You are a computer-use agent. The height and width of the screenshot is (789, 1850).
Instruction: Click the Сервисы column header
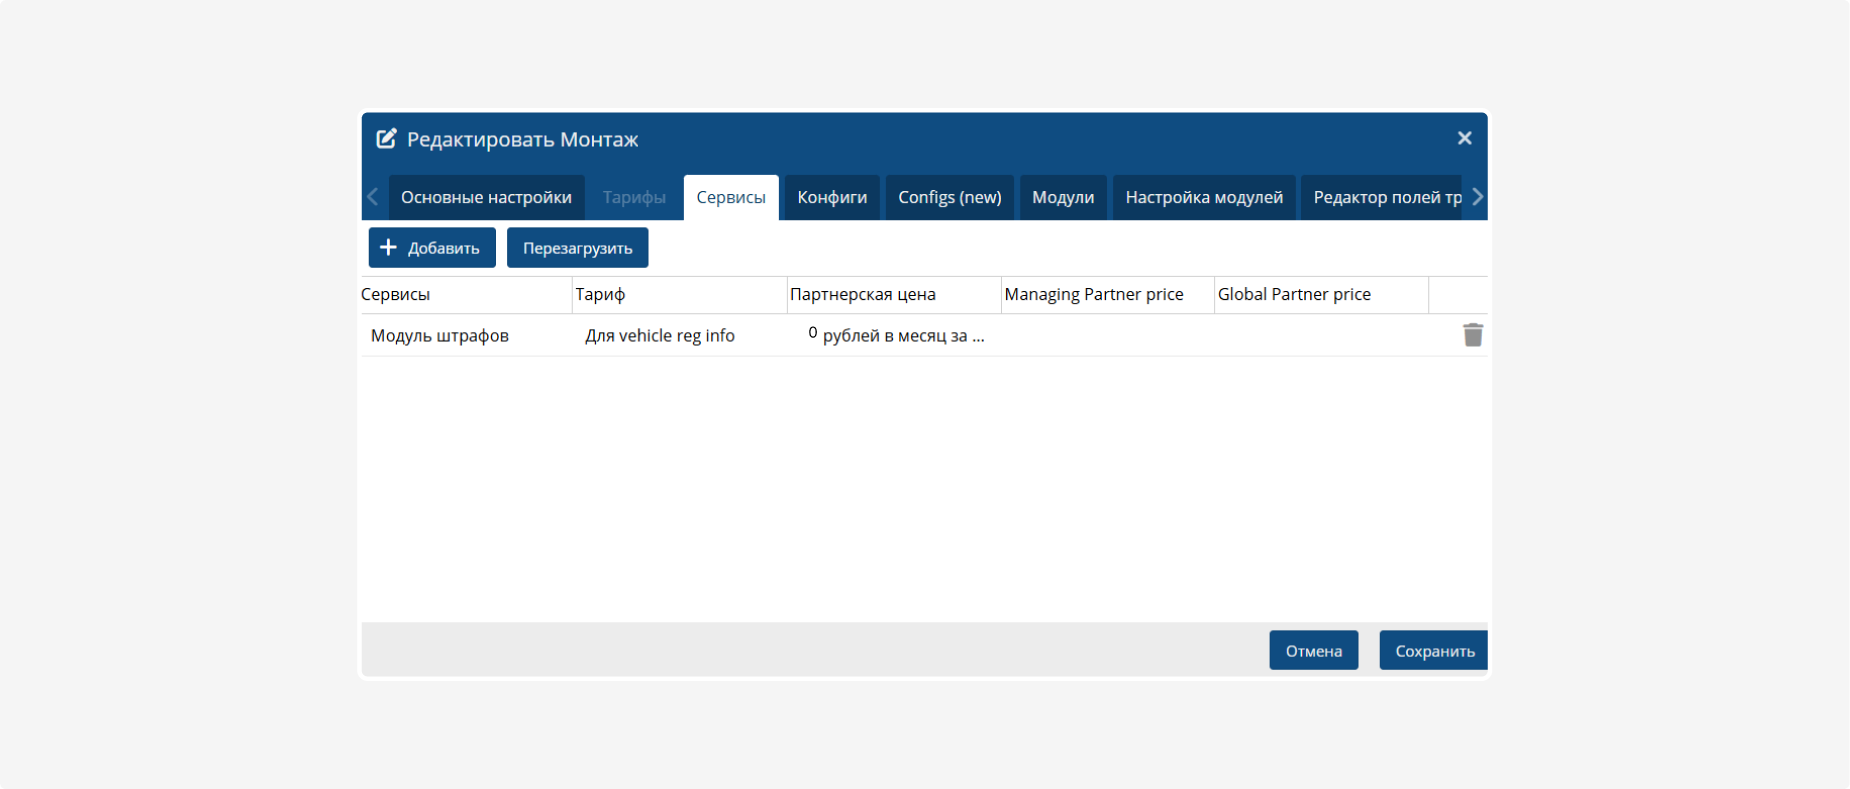[x=466, y=295]
